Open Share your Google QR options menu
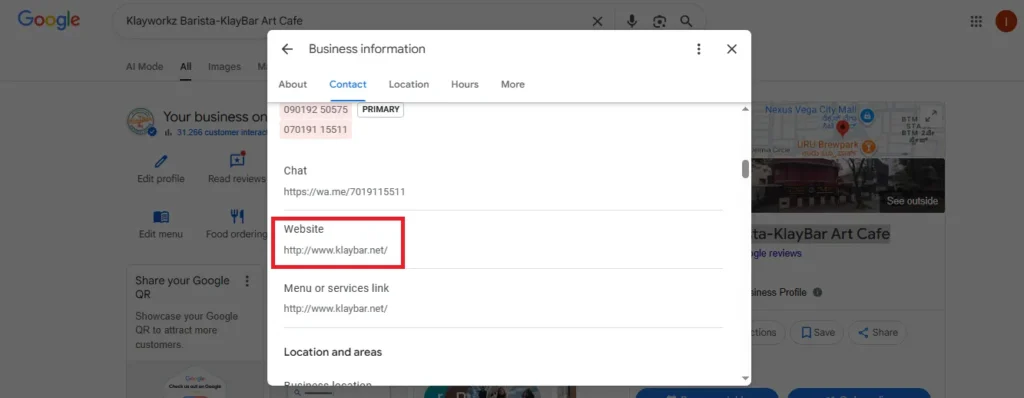Screen dimensions: 1024x398 pos(247,281)
